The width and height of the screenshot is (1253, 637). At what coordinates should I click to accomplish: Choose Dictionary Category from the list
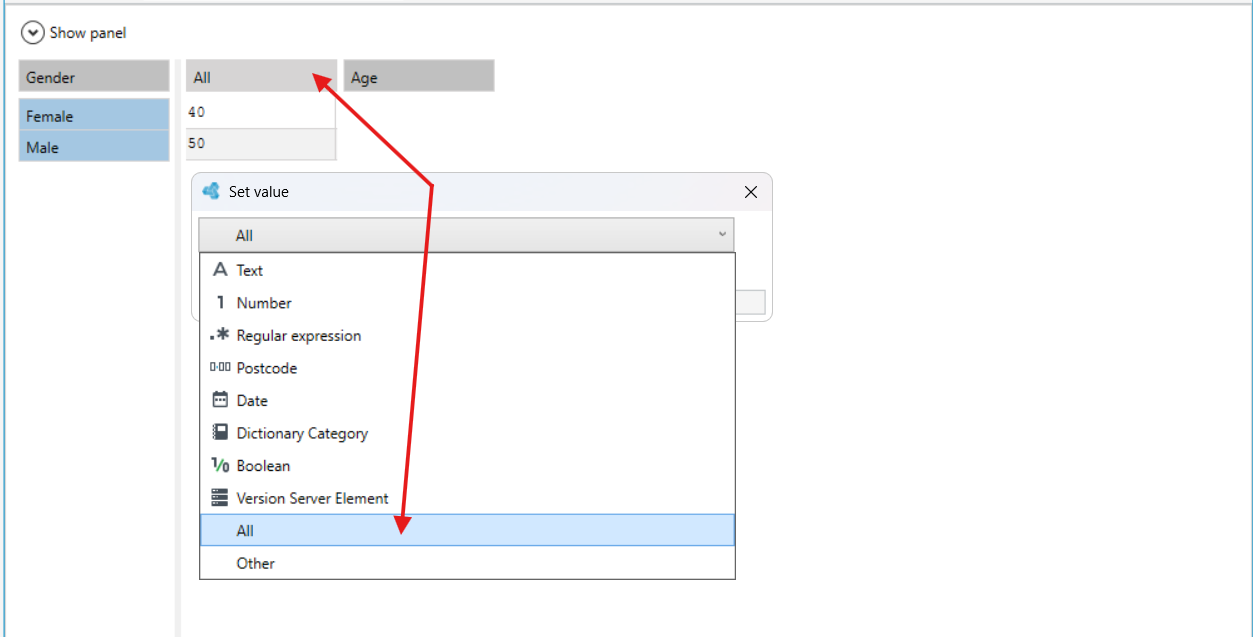[467, 433]
